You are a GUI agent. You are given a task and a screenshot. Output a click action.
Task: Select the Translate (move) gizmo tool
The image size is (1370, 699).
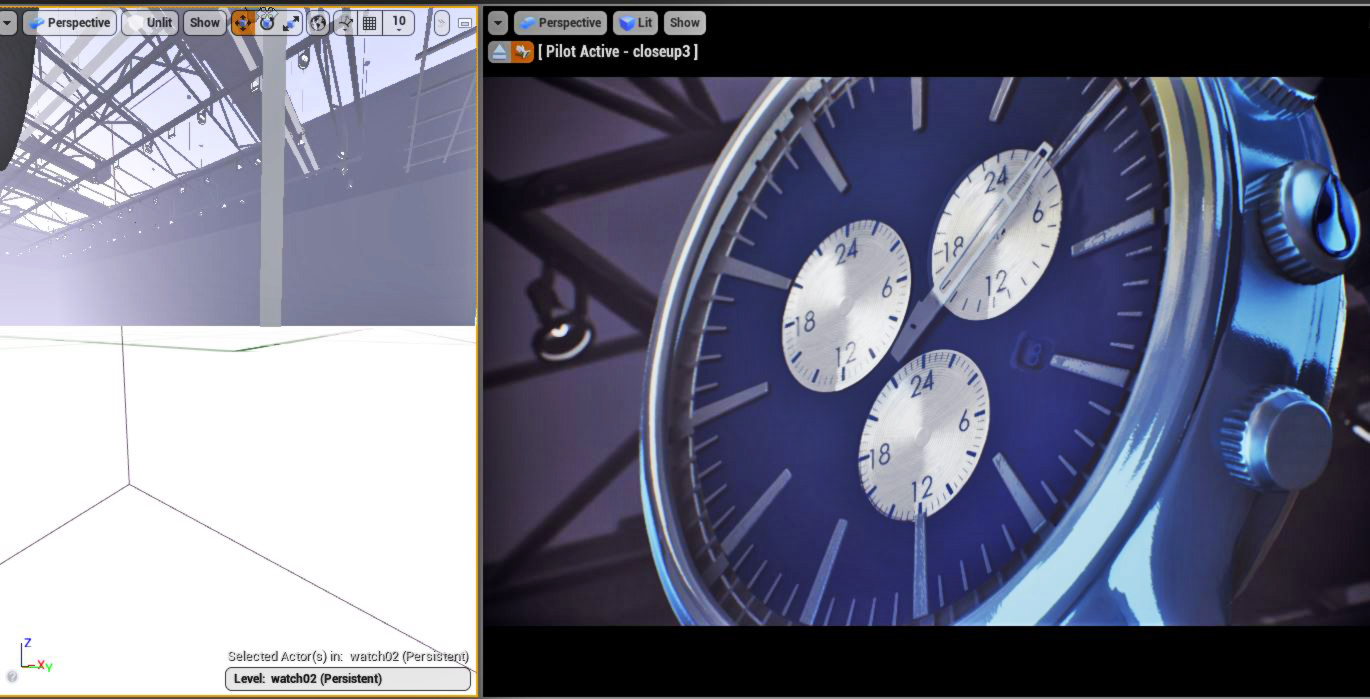tap(242, 23)
